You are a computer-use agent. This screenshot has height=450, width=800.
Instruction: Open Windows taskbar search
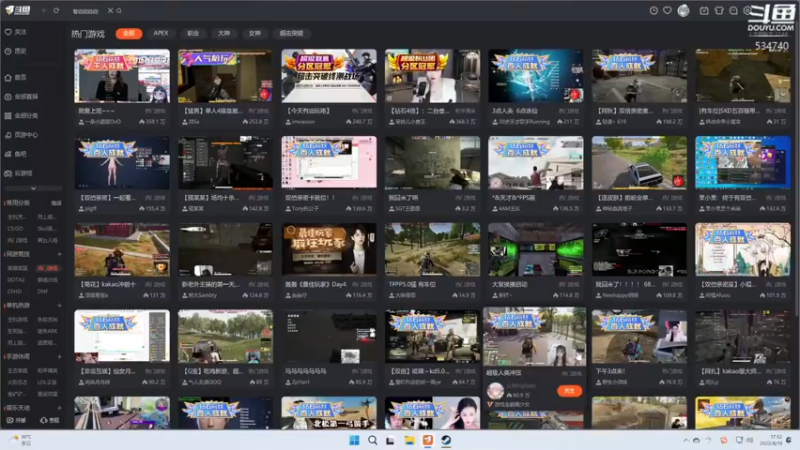click(372, 440)
